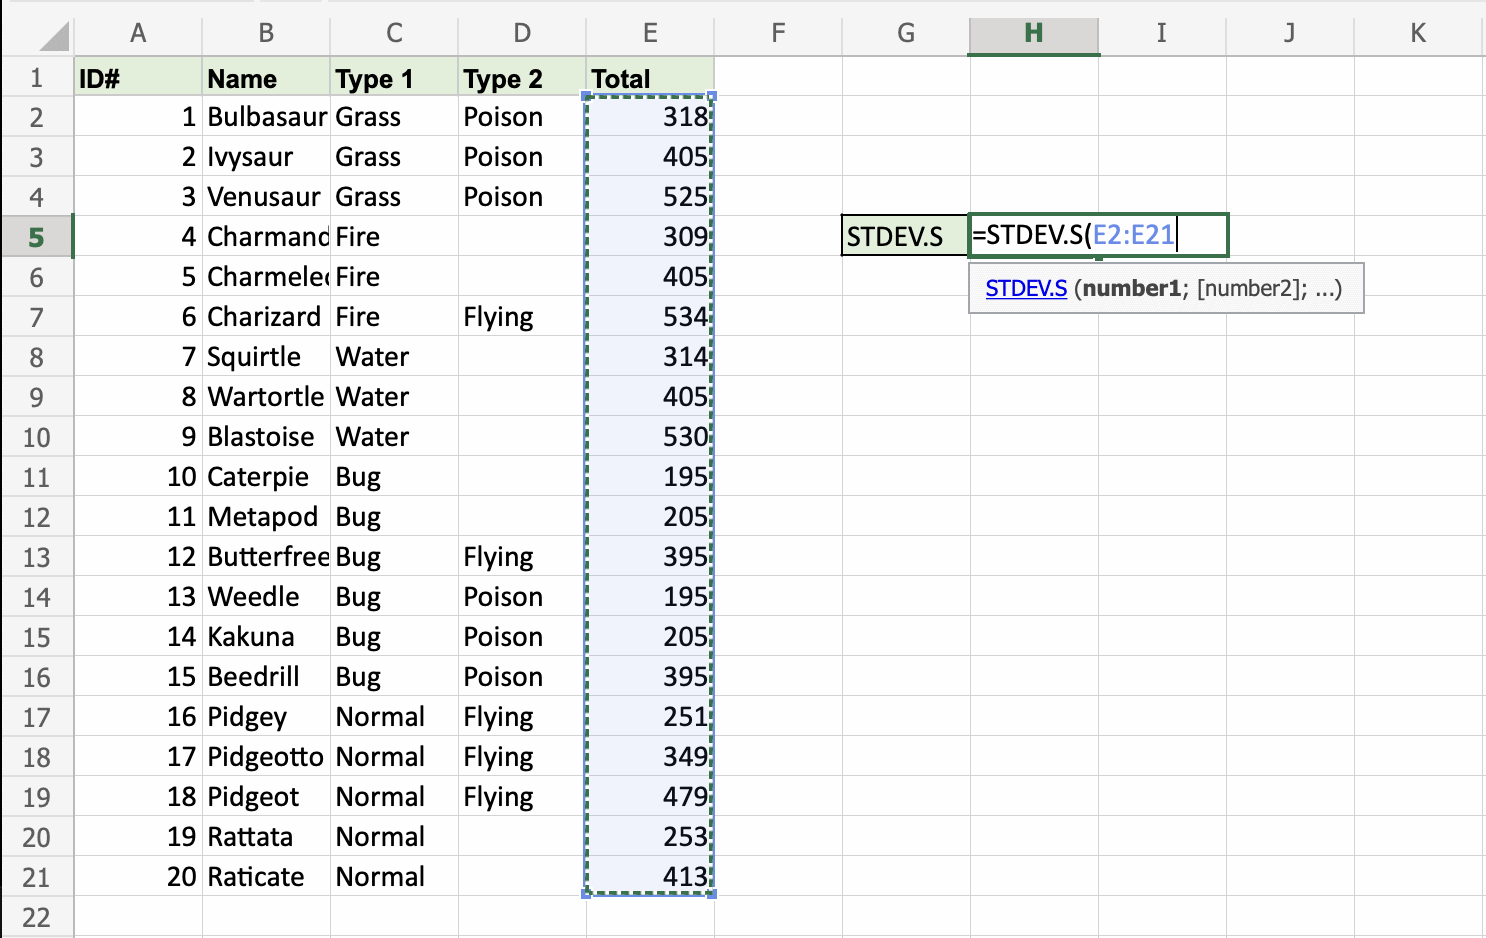Select the column H header
The image size is (1486, 938).
pyautogui.click(x=1034, y=33)
